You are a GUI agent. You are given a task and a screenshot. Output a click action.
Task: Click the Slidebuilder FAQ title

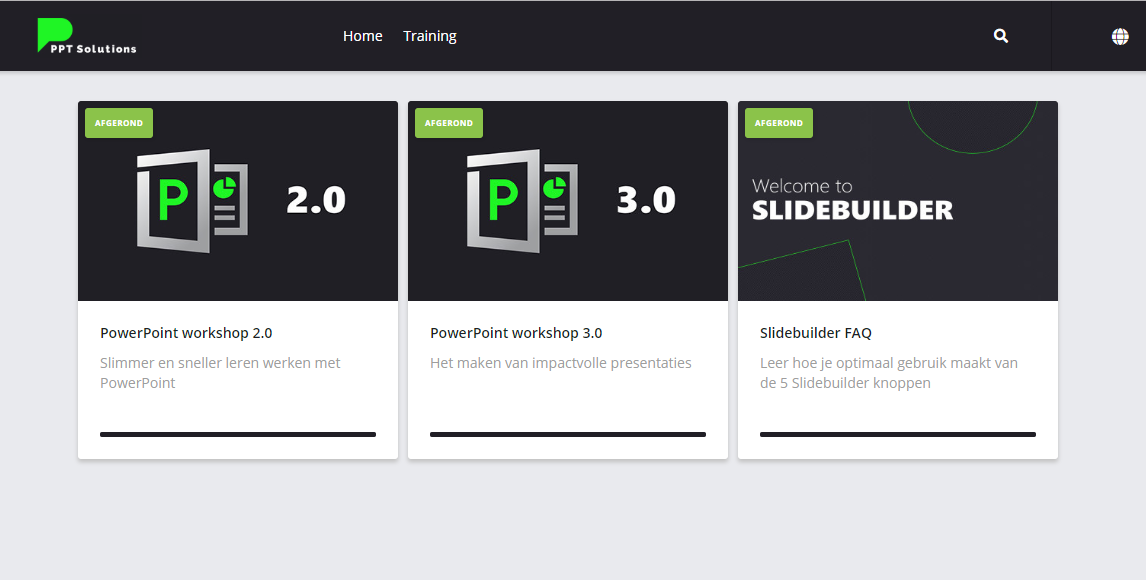point(816,333)
